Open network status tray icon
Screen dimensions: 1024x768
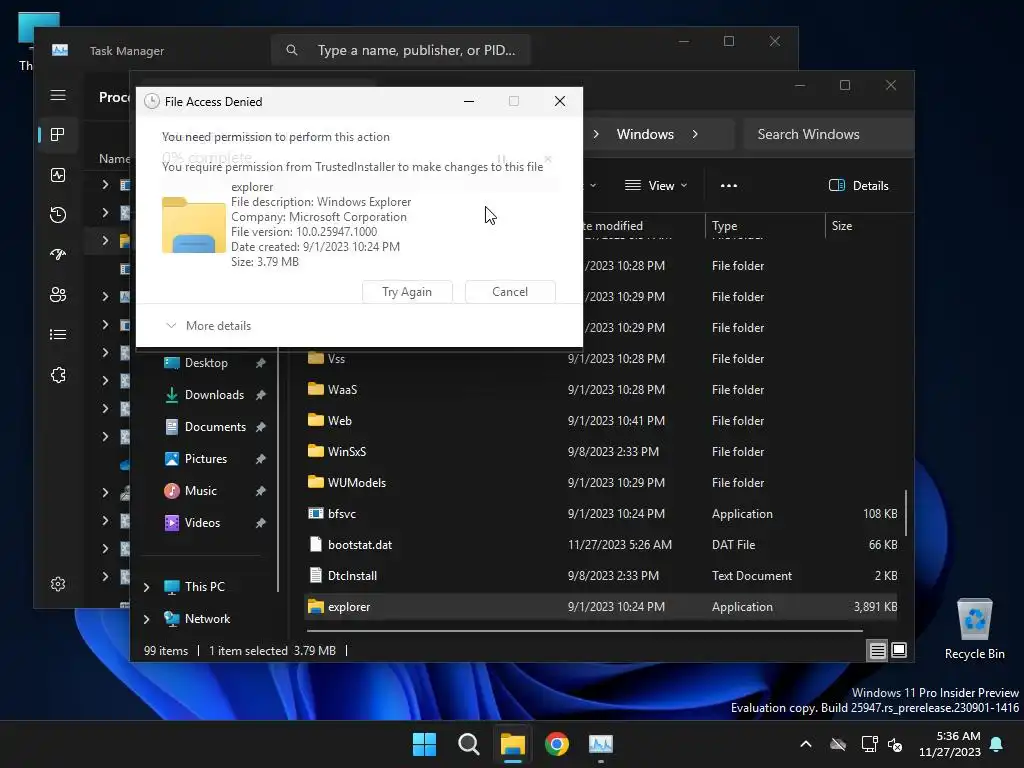(x=869, y=744)
